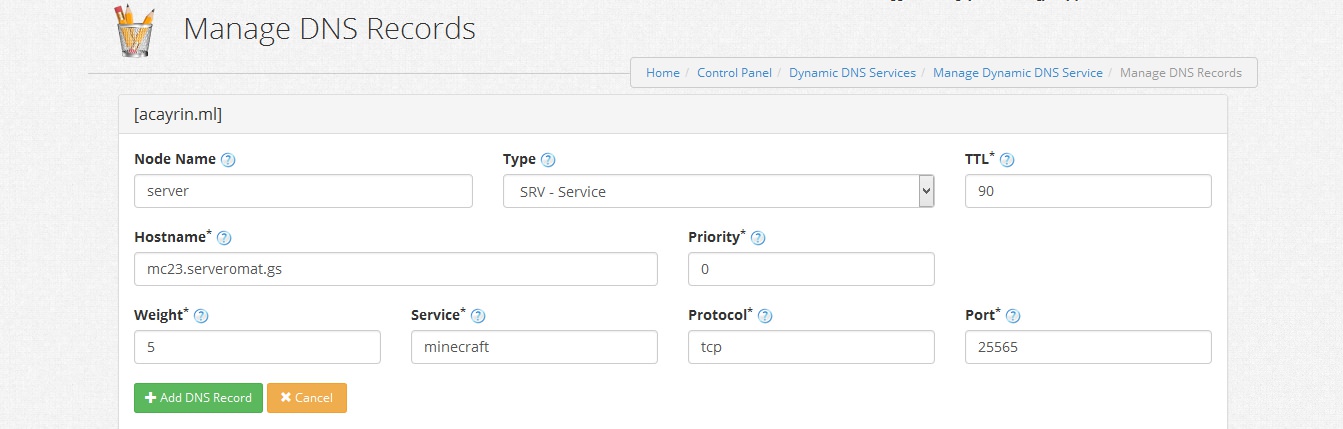
Task: Click the Port help icon
Action: pyautogui.click(x=1012, y=316)
